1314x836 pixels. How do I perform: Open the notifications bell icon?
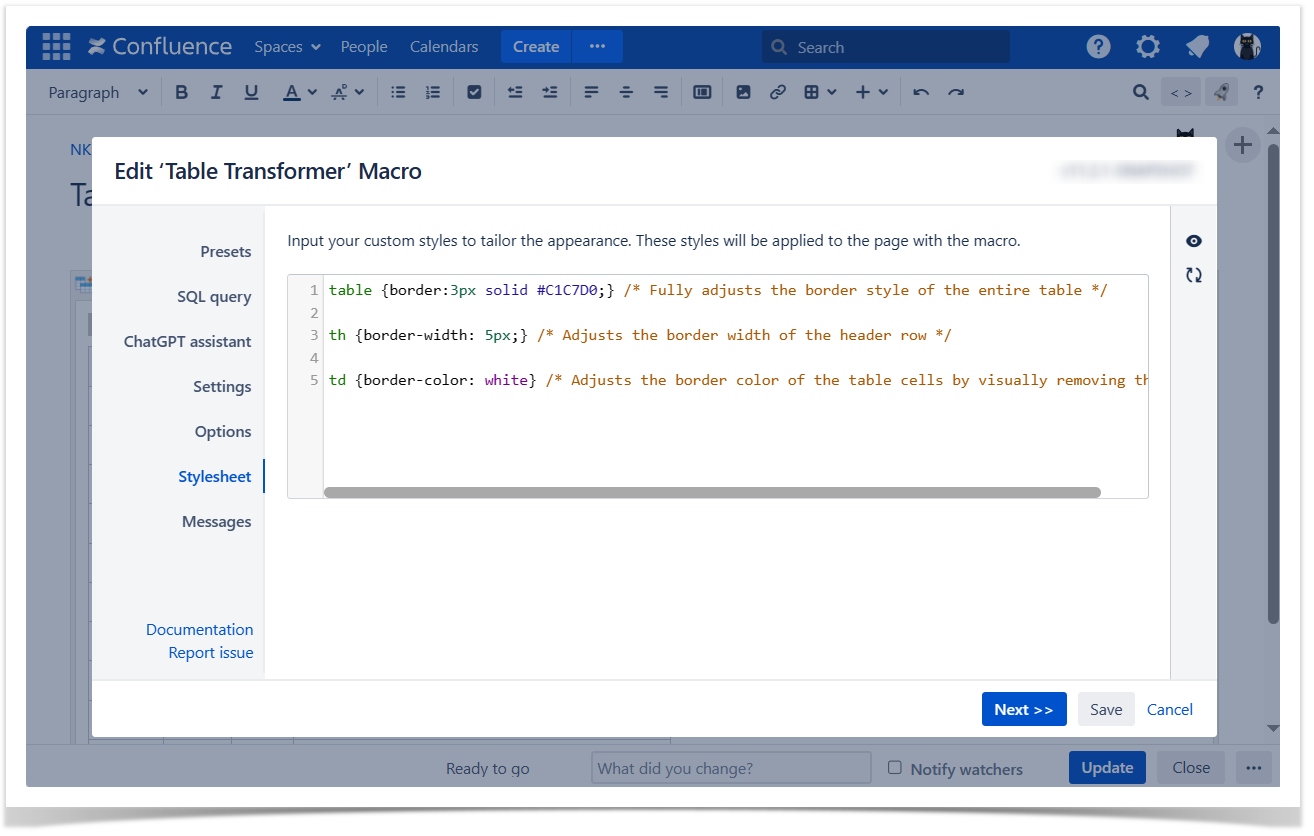click(1197, 47)
